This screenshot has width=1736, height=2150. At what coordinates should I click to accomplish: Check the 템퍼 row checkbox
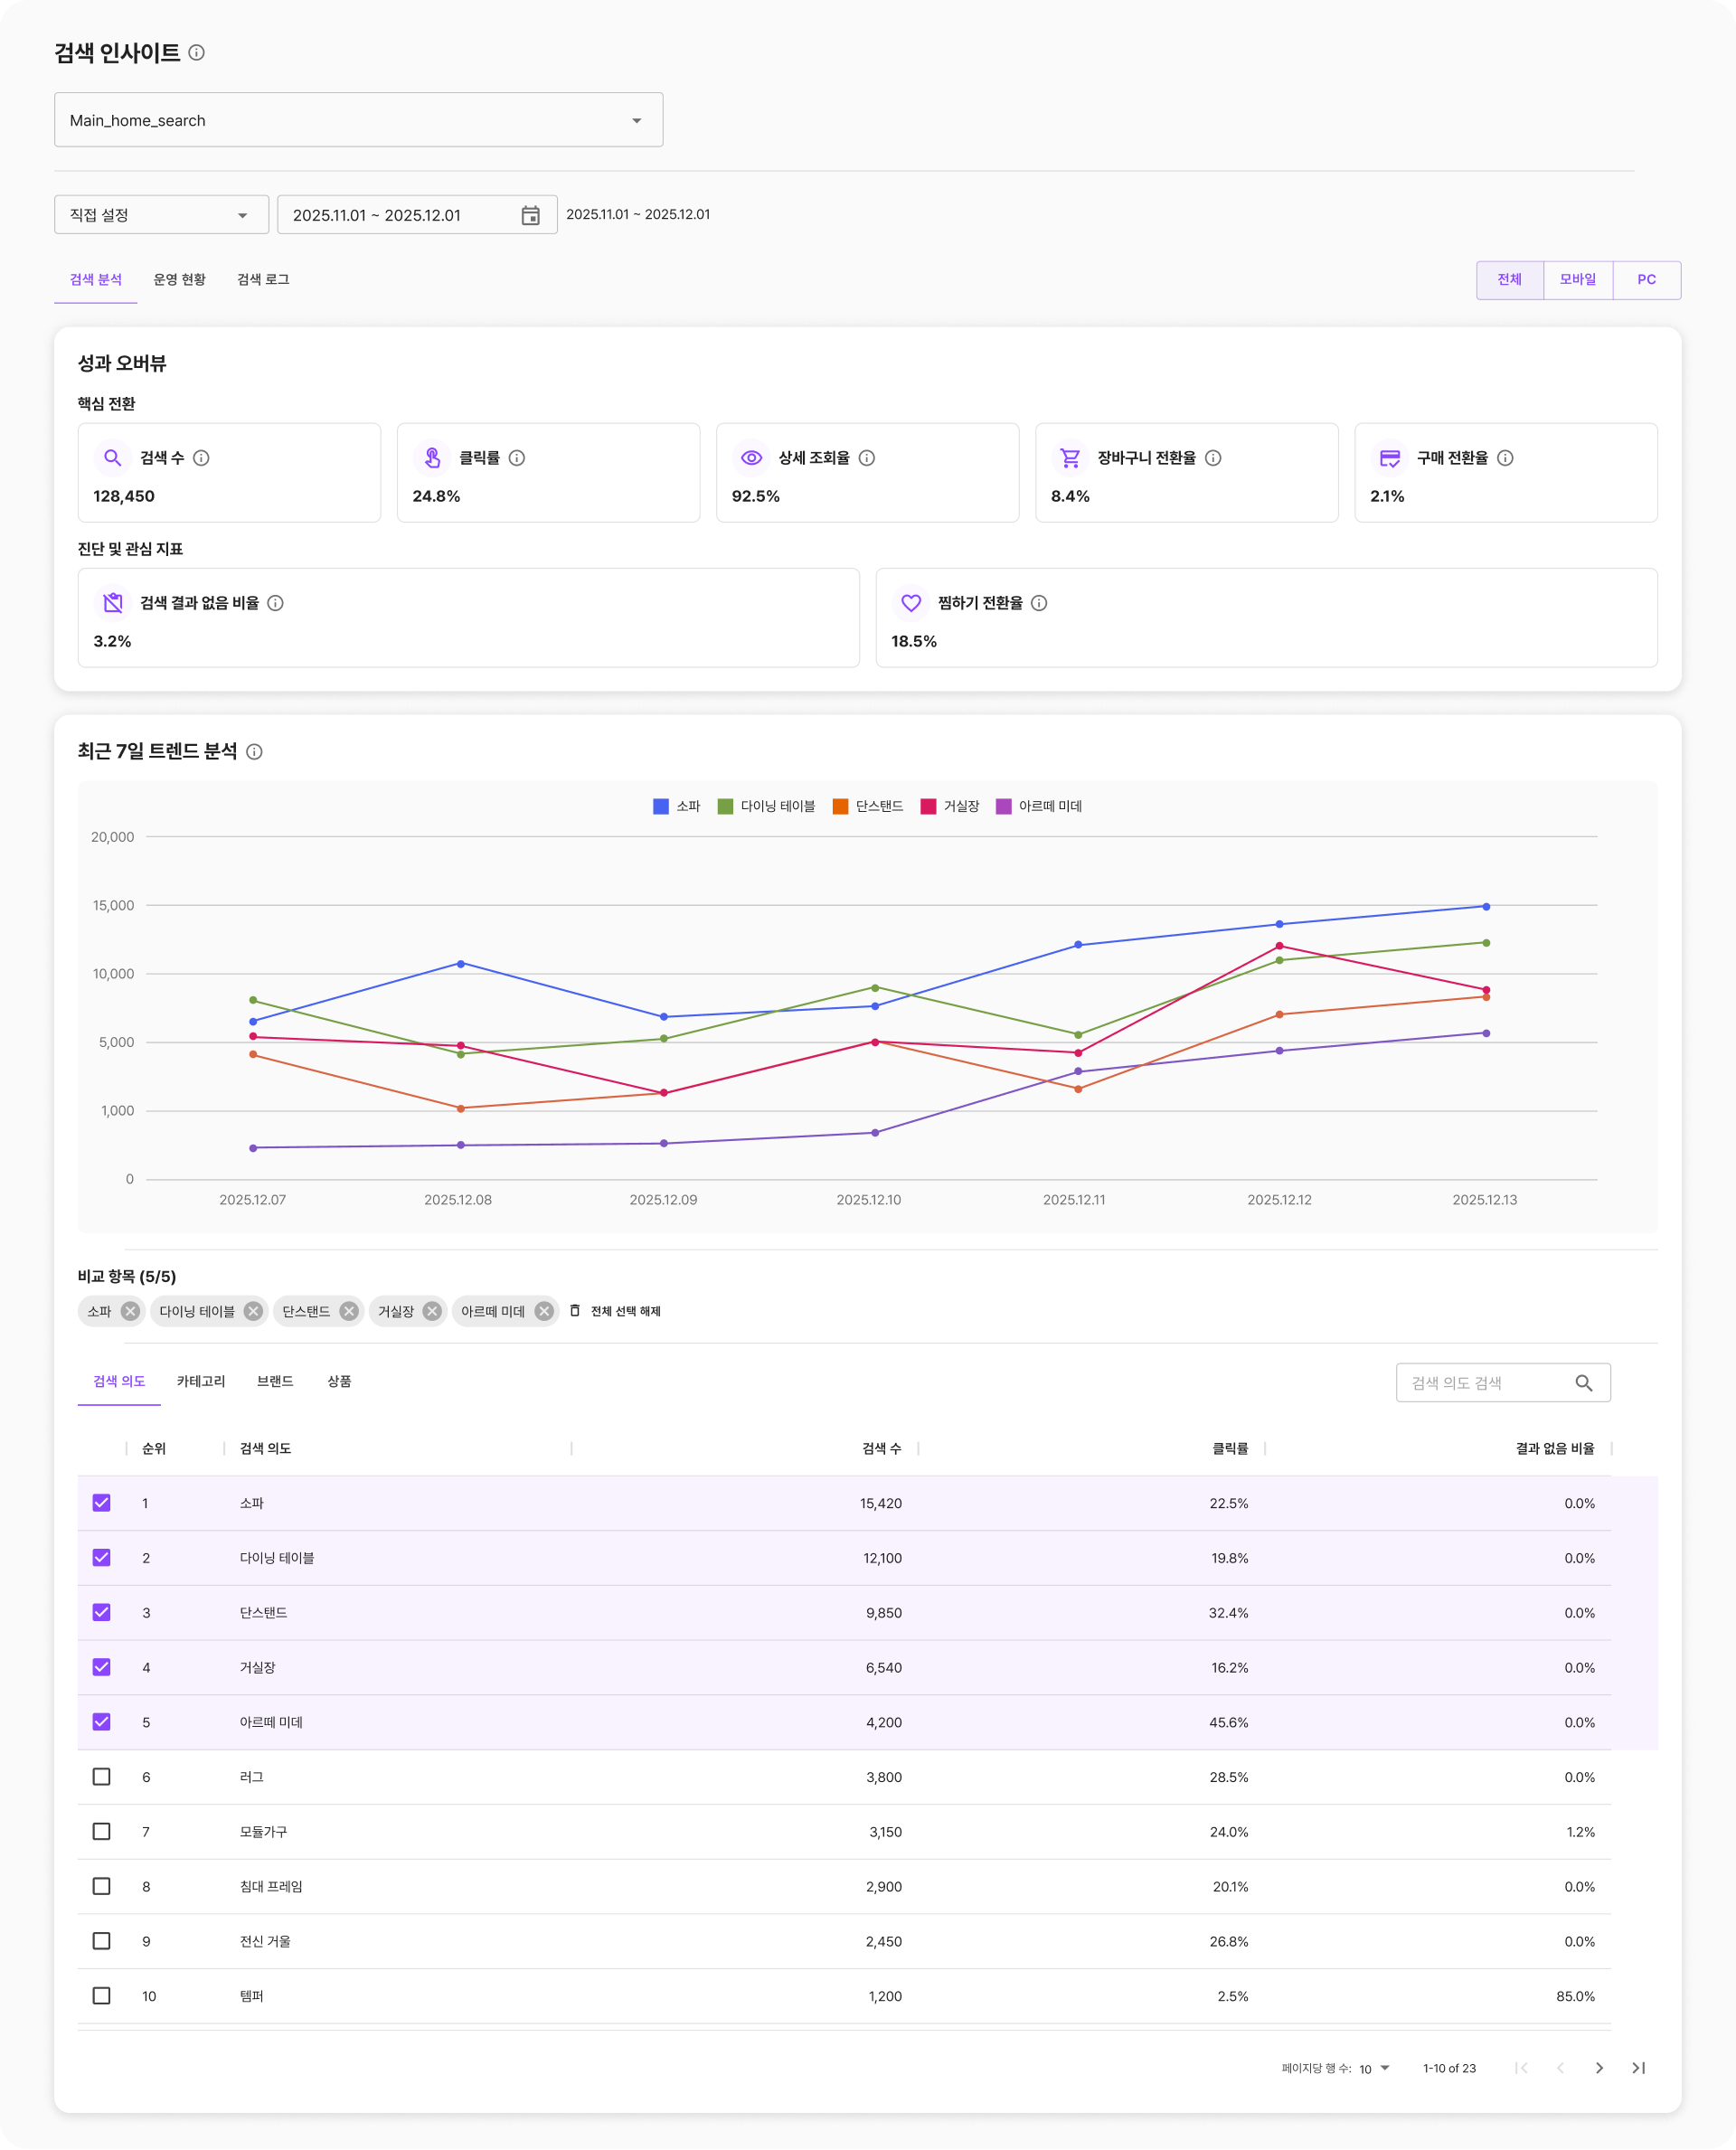102,1996
